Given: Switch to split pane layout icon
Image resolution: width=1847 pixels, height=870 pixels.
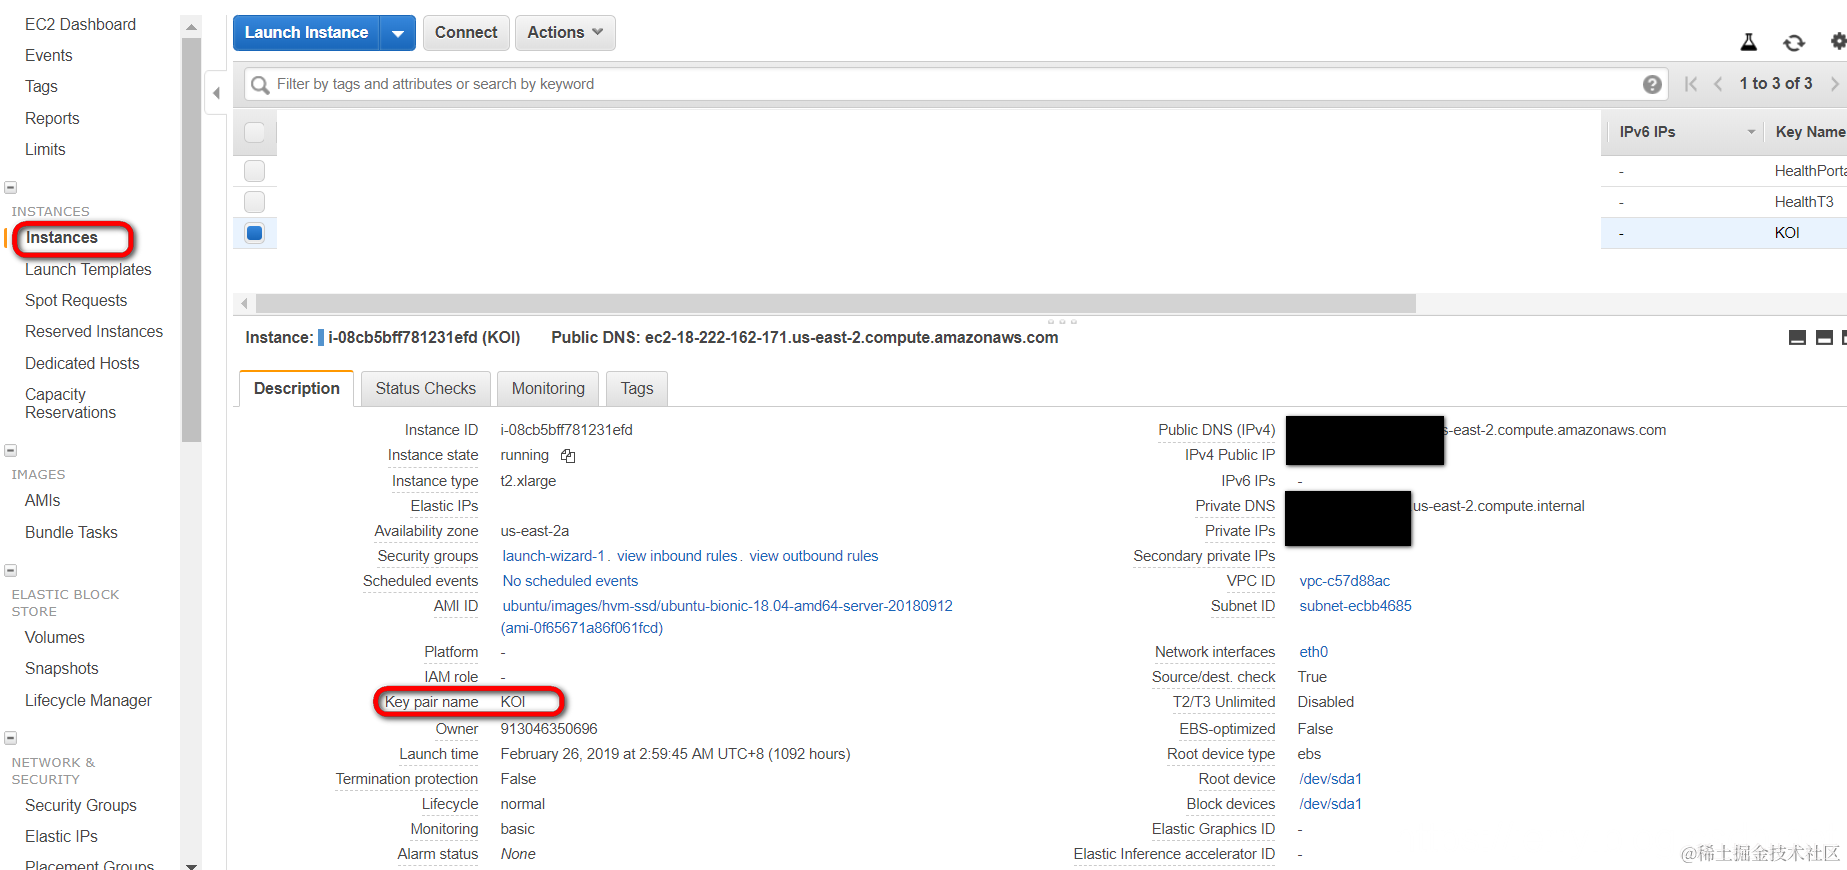Looking at the screenshot, I should click(1824, 338).
